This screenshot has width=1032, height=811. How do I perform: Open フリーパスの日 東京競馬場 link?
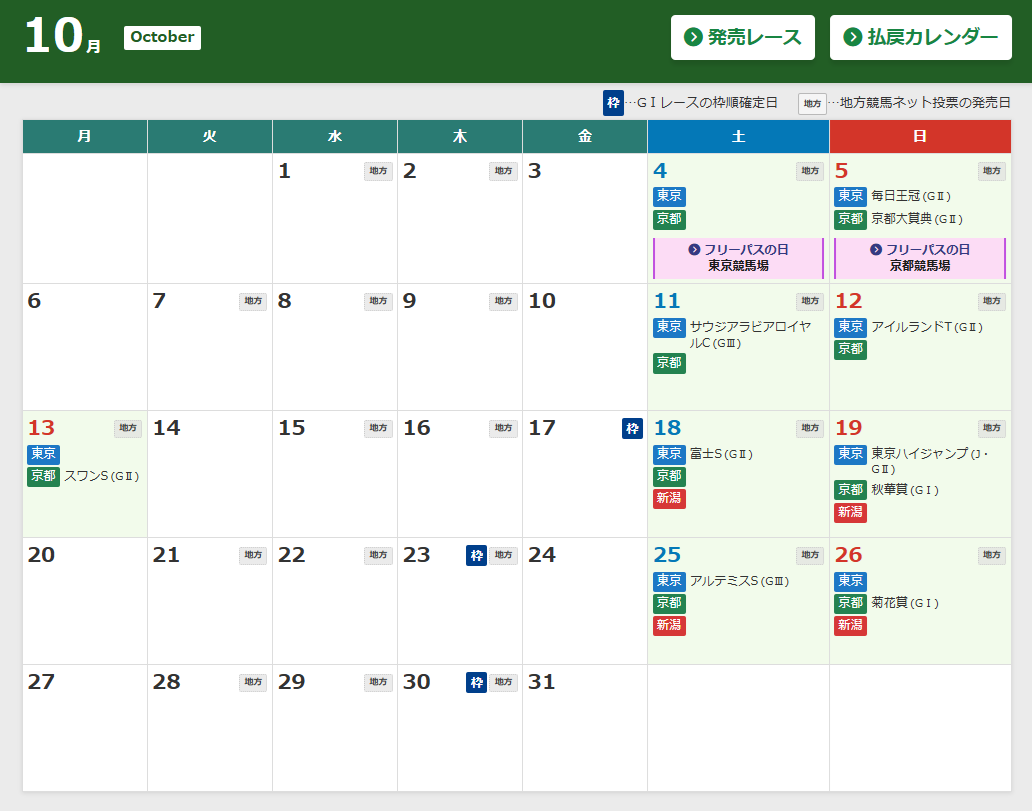[x=738, y=258]
